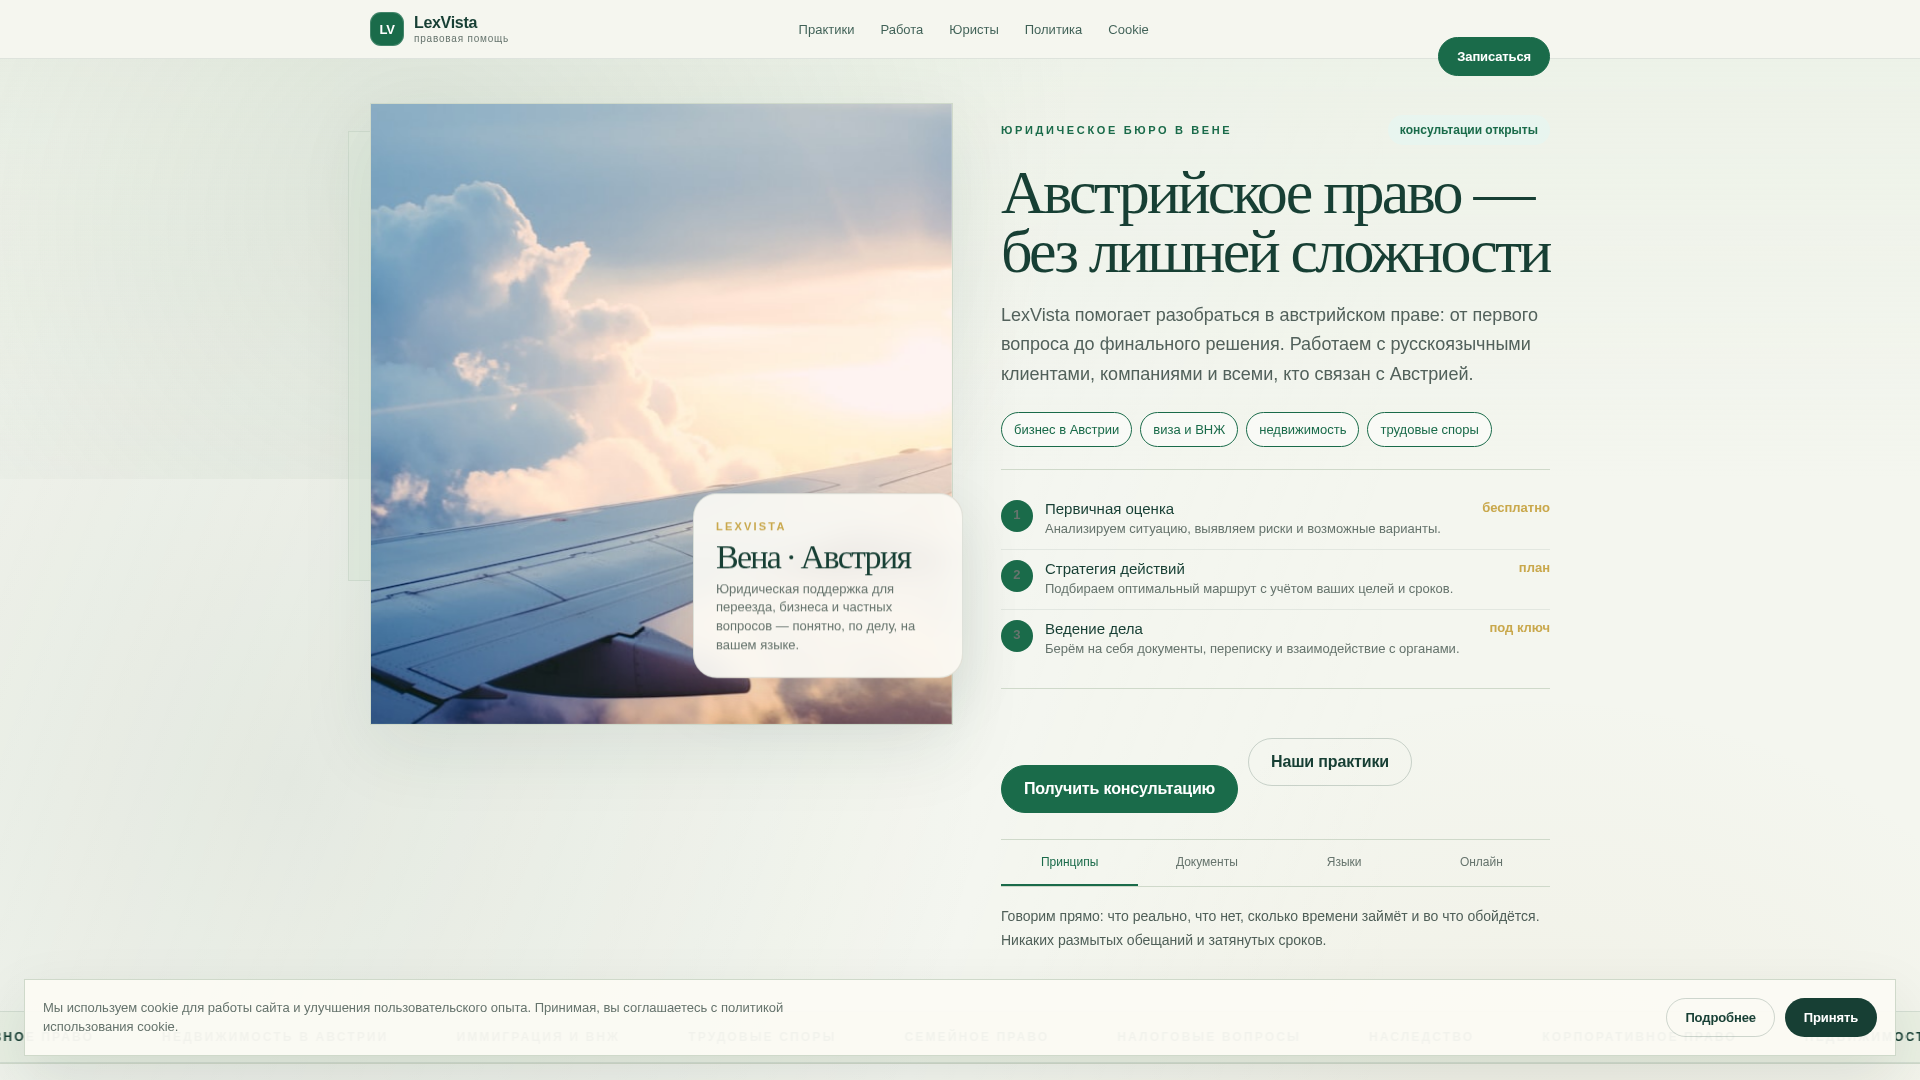Select the 'виза и ВНЖ' tag
Viewport: 1920px width, 1080px height.
(x=1189, y=430)
